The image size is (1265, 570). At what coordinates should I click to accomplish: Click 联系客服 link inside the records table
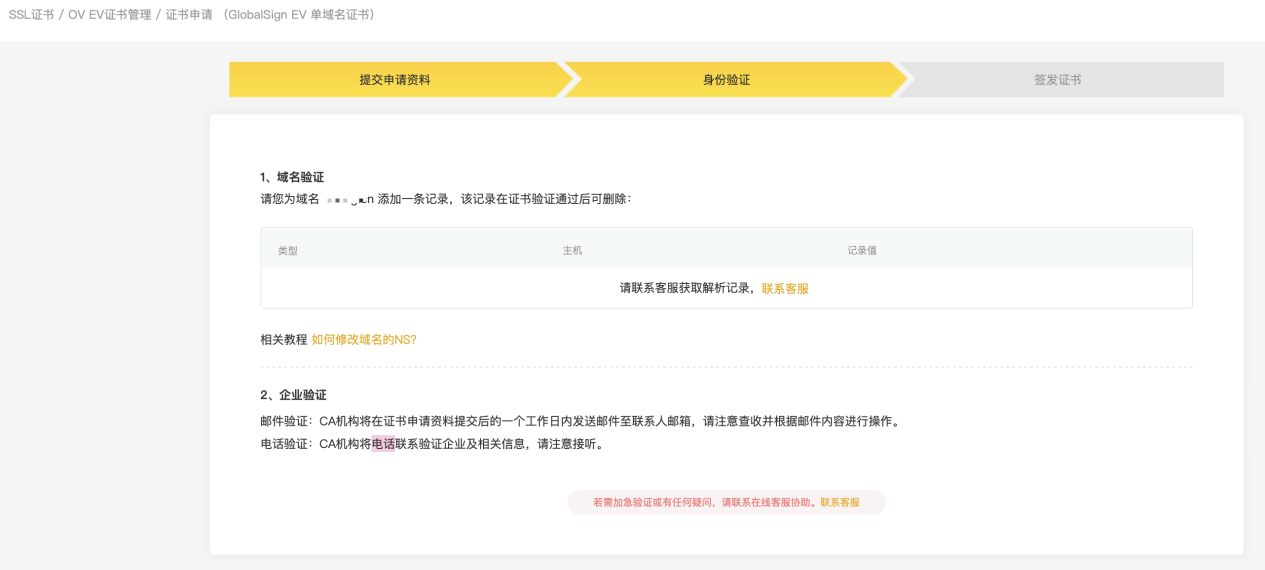click(x=785, y=288)
